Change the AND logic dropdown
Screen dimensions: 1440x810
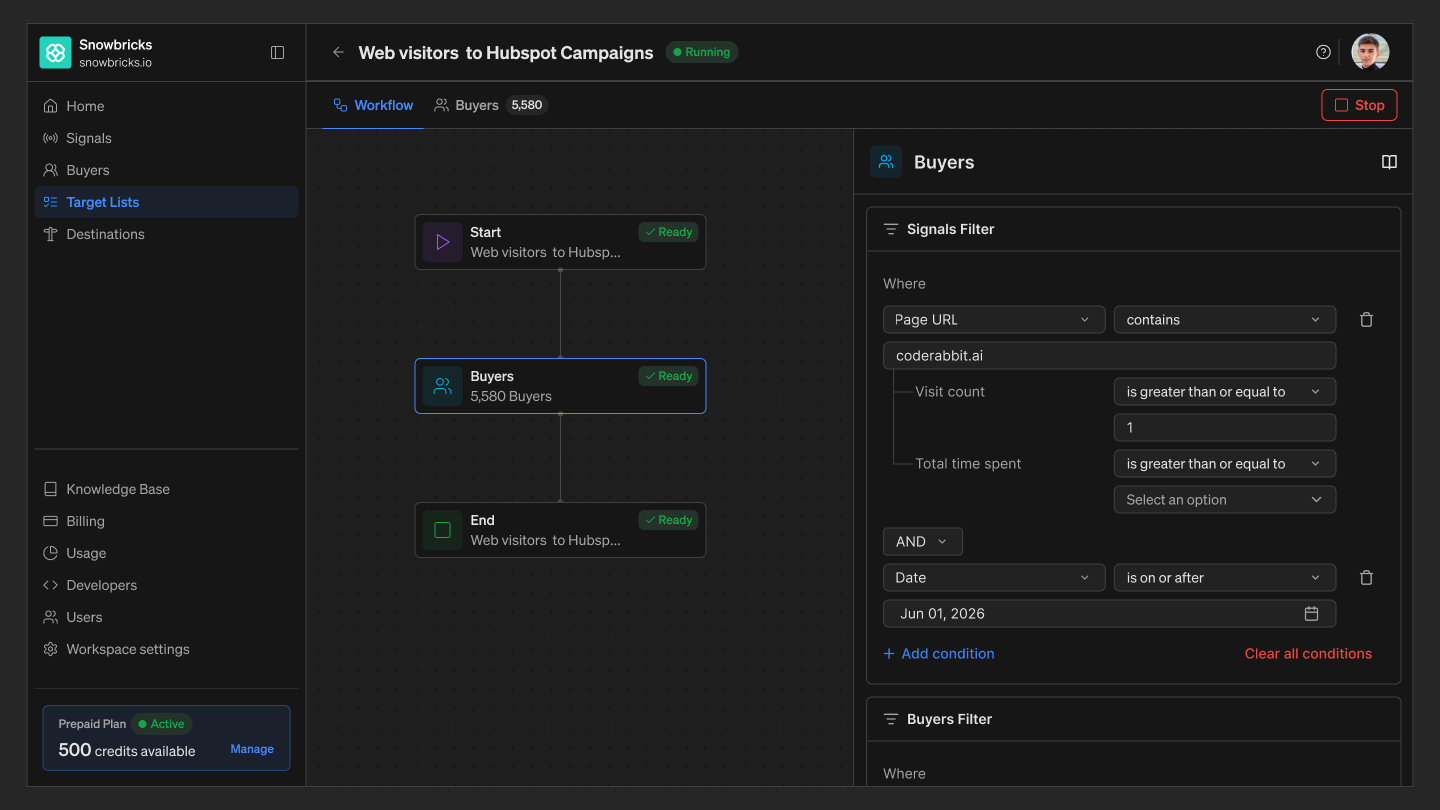[x=923, y=542]
